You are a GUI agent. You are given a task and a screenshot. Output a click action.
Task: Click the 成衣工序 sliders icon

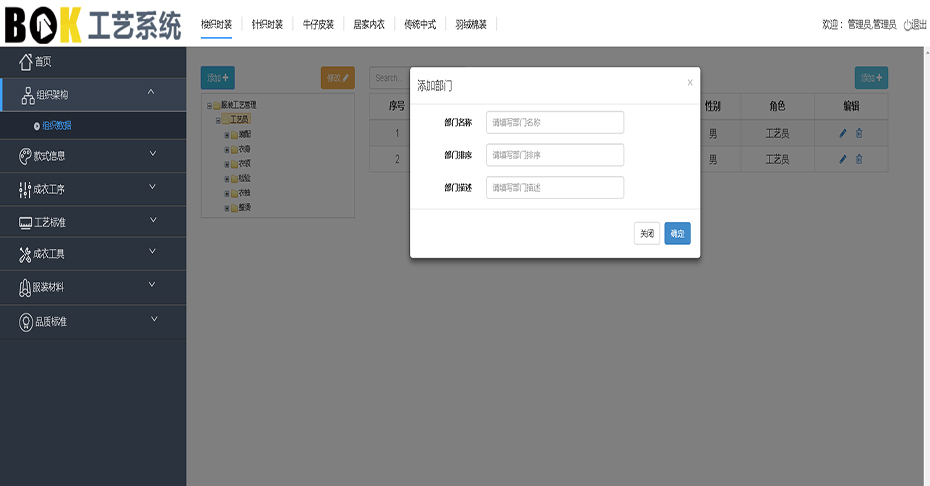pyautogui.click(x=25, y=189)
